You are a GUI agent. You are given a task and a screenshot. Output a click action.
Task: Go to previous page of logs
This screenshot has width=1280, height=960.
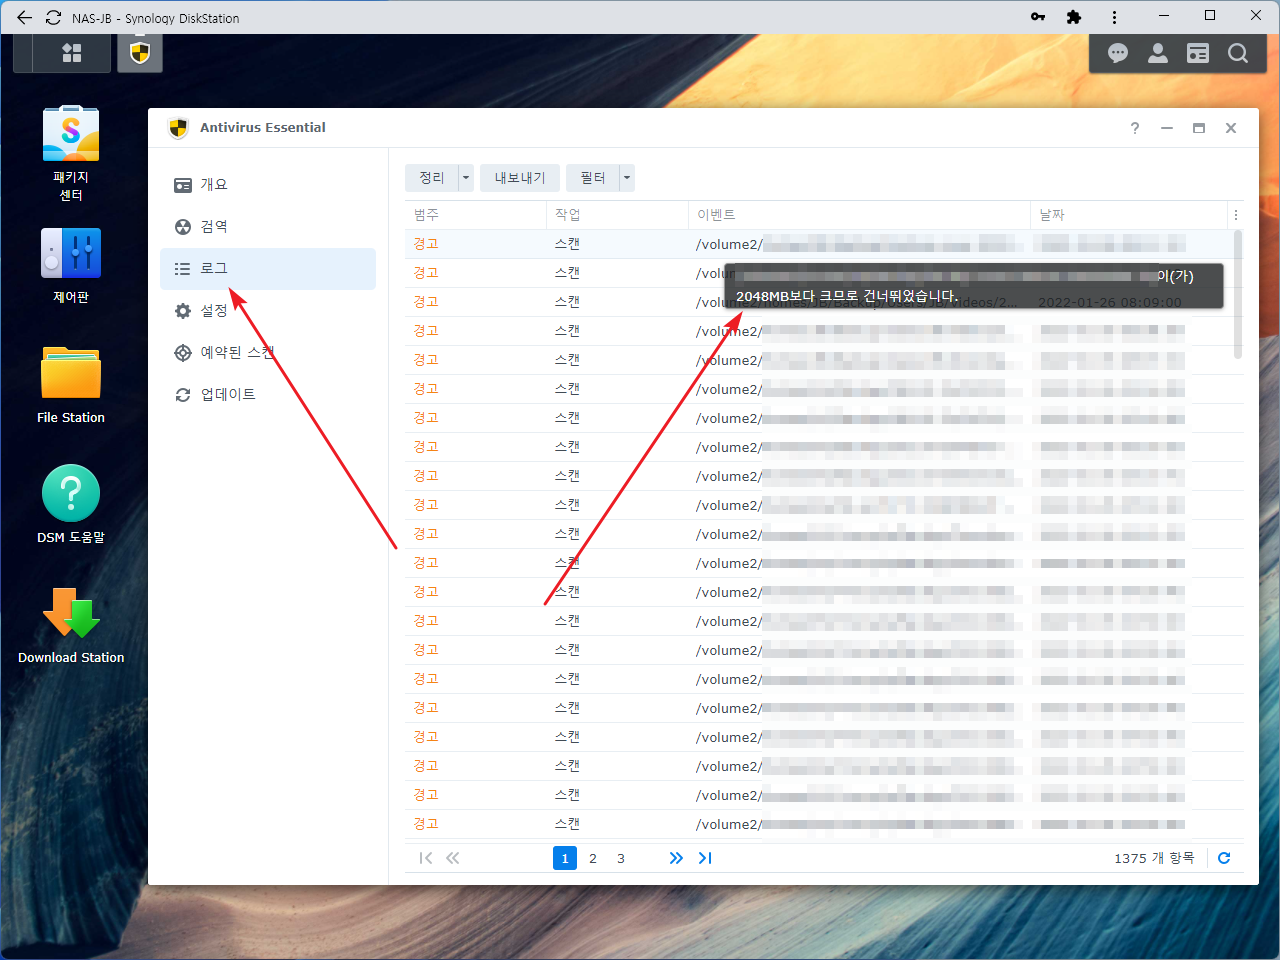pyautogui.click(x=453, y=858)
